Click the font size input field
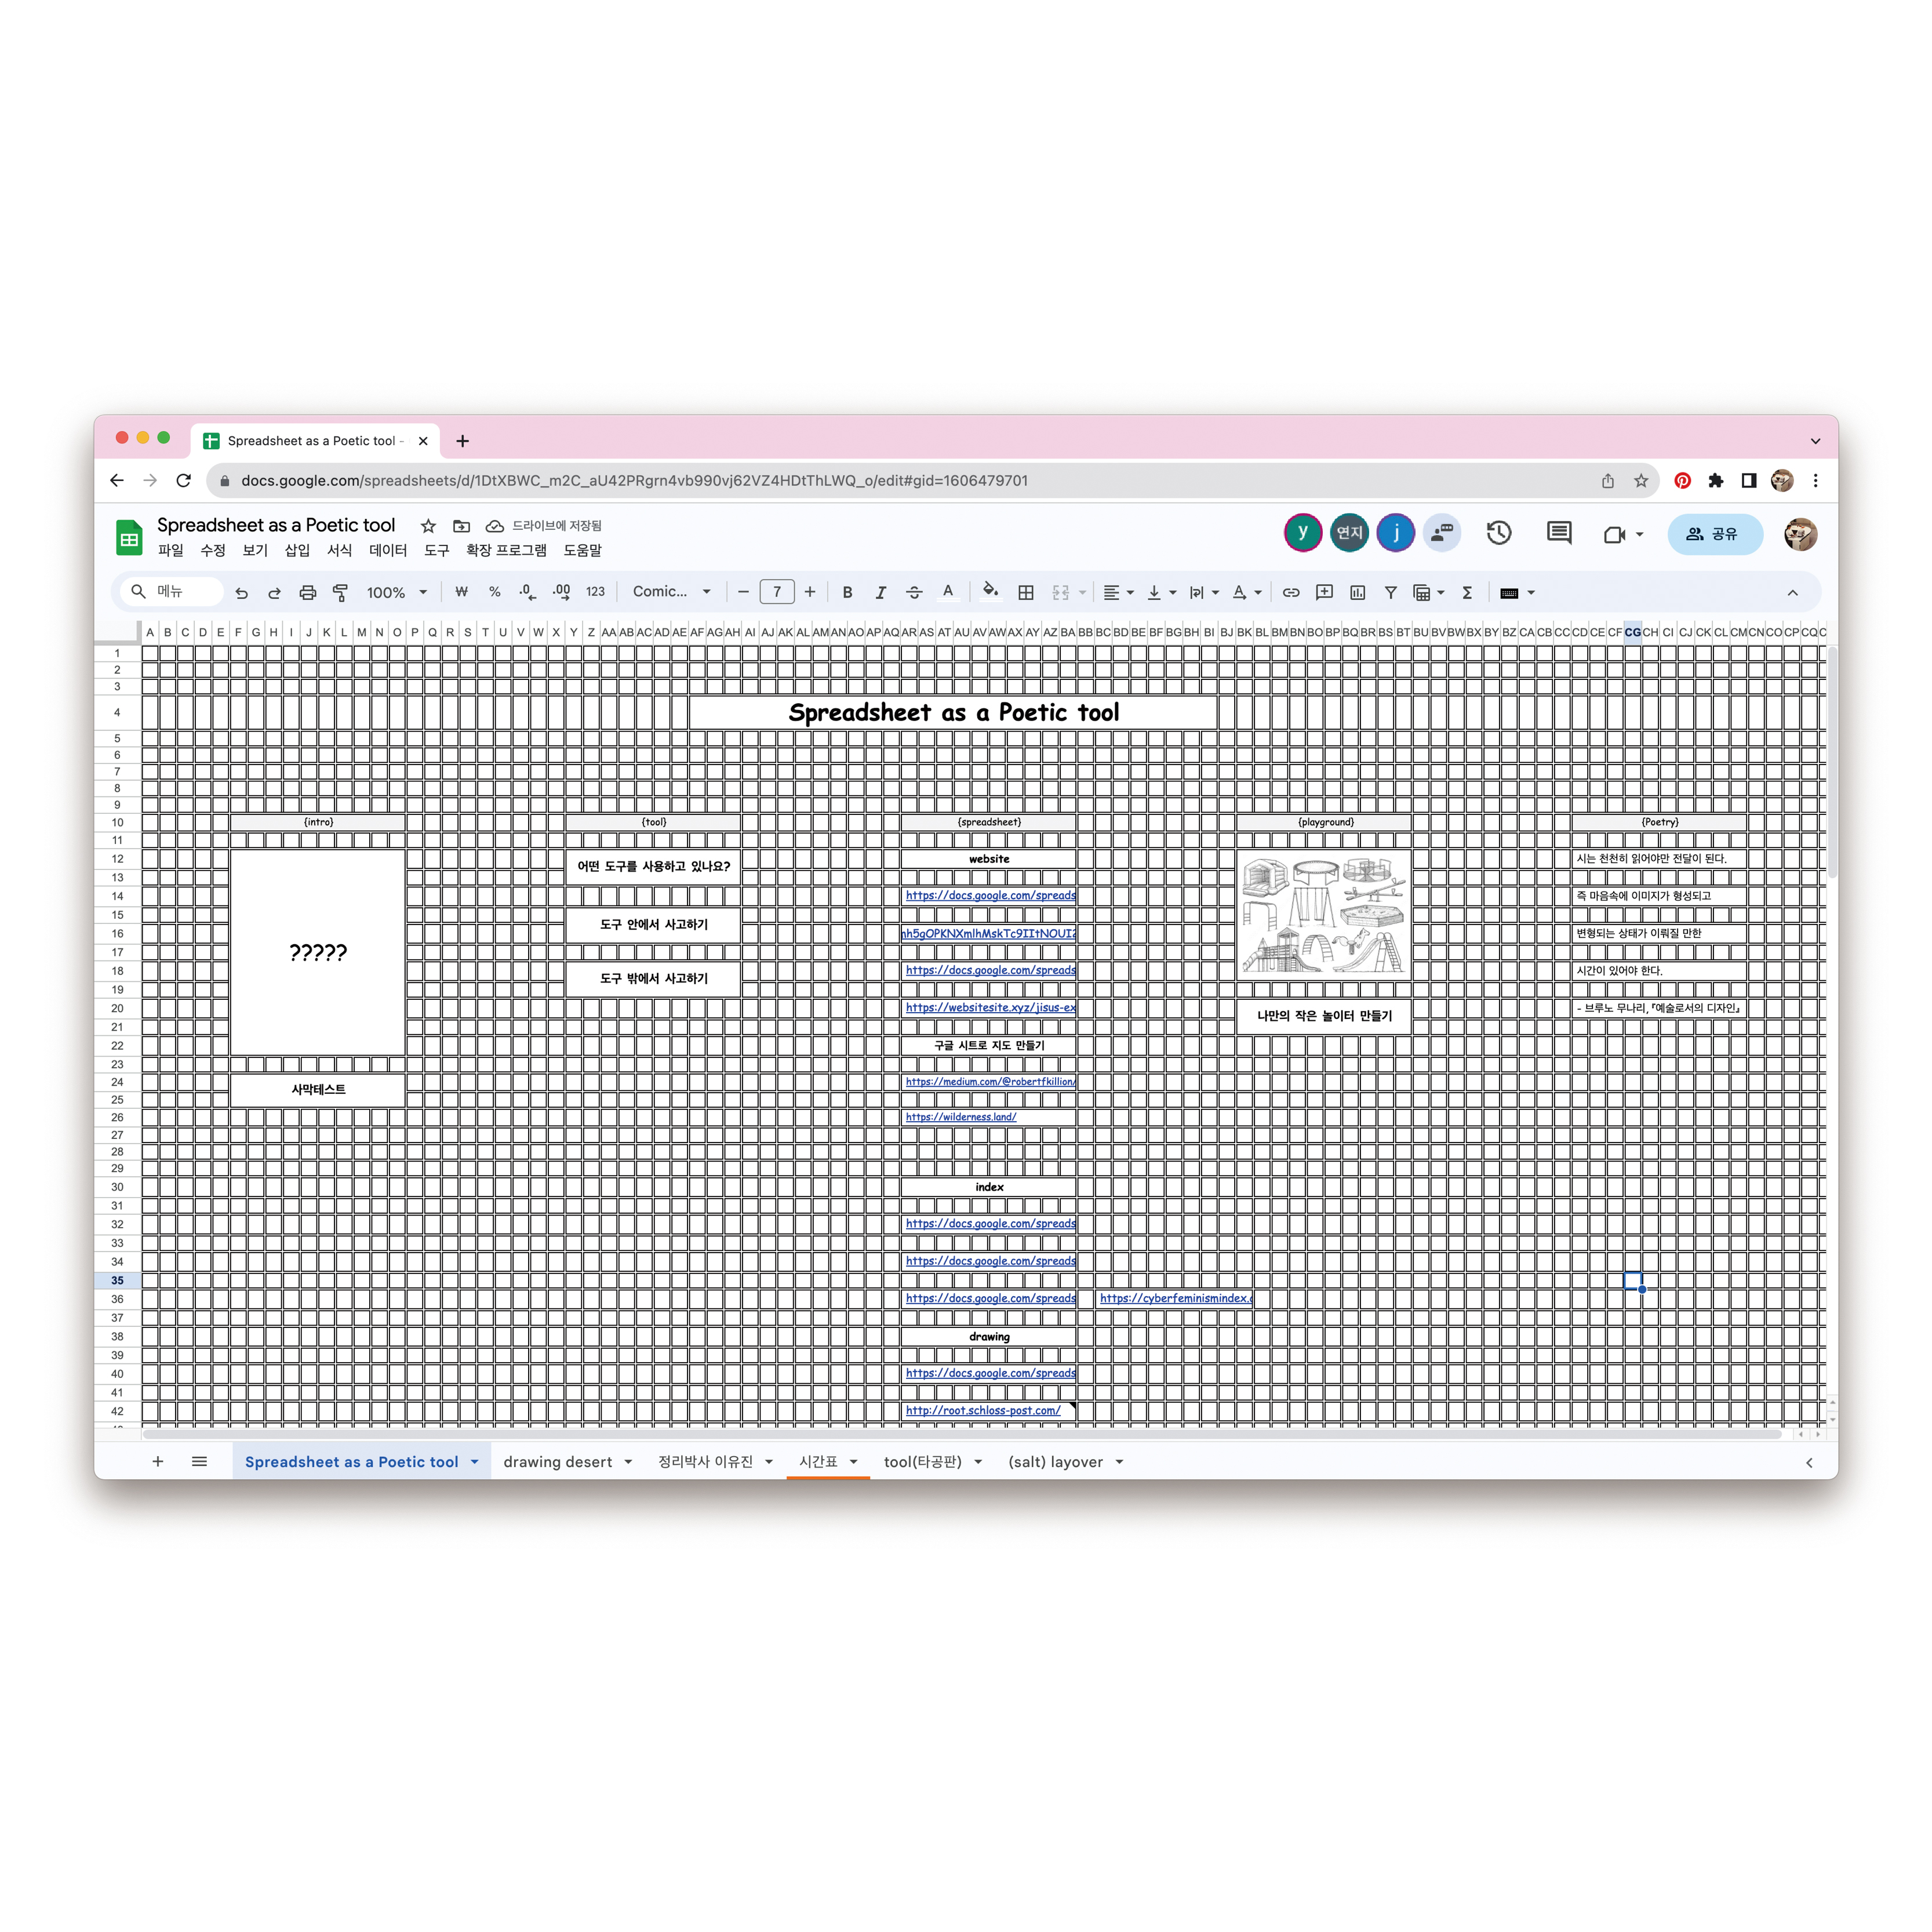Screen dimensions: 1932x1932 [x=776, y=592]
